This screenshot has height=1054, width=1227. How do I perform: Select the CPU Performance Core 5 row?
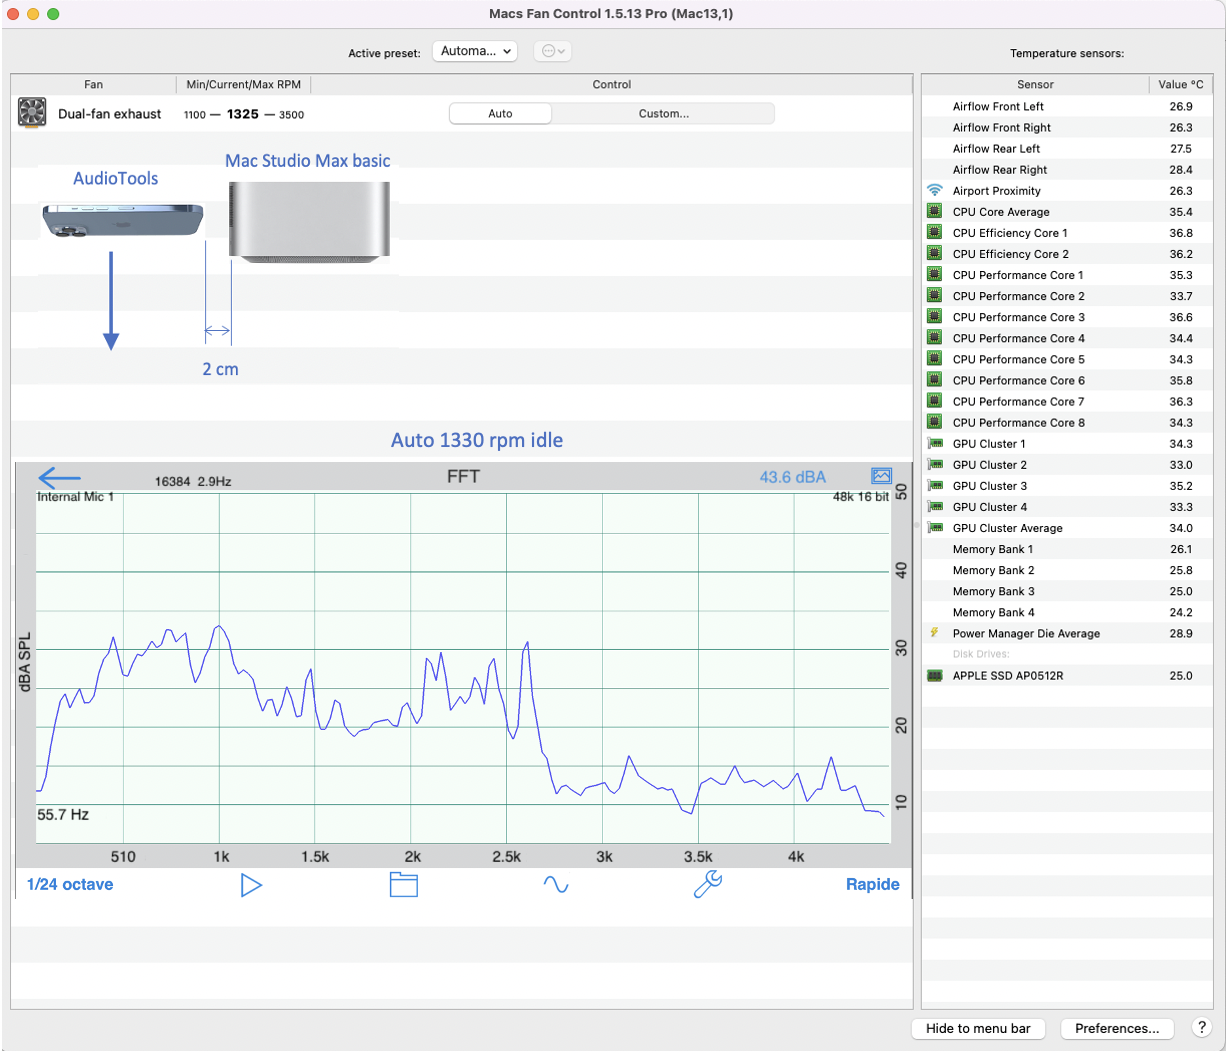(x=1067, y=359)
